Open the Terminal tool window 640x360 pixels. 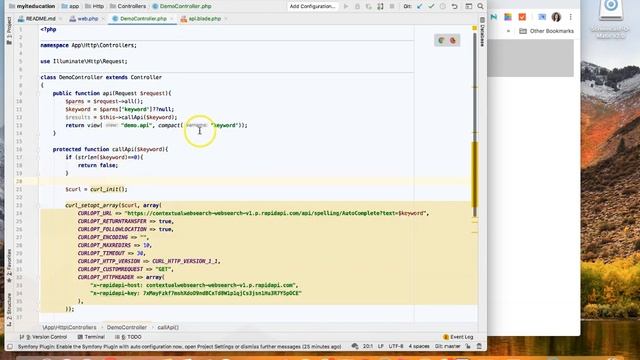coord(91,337)
